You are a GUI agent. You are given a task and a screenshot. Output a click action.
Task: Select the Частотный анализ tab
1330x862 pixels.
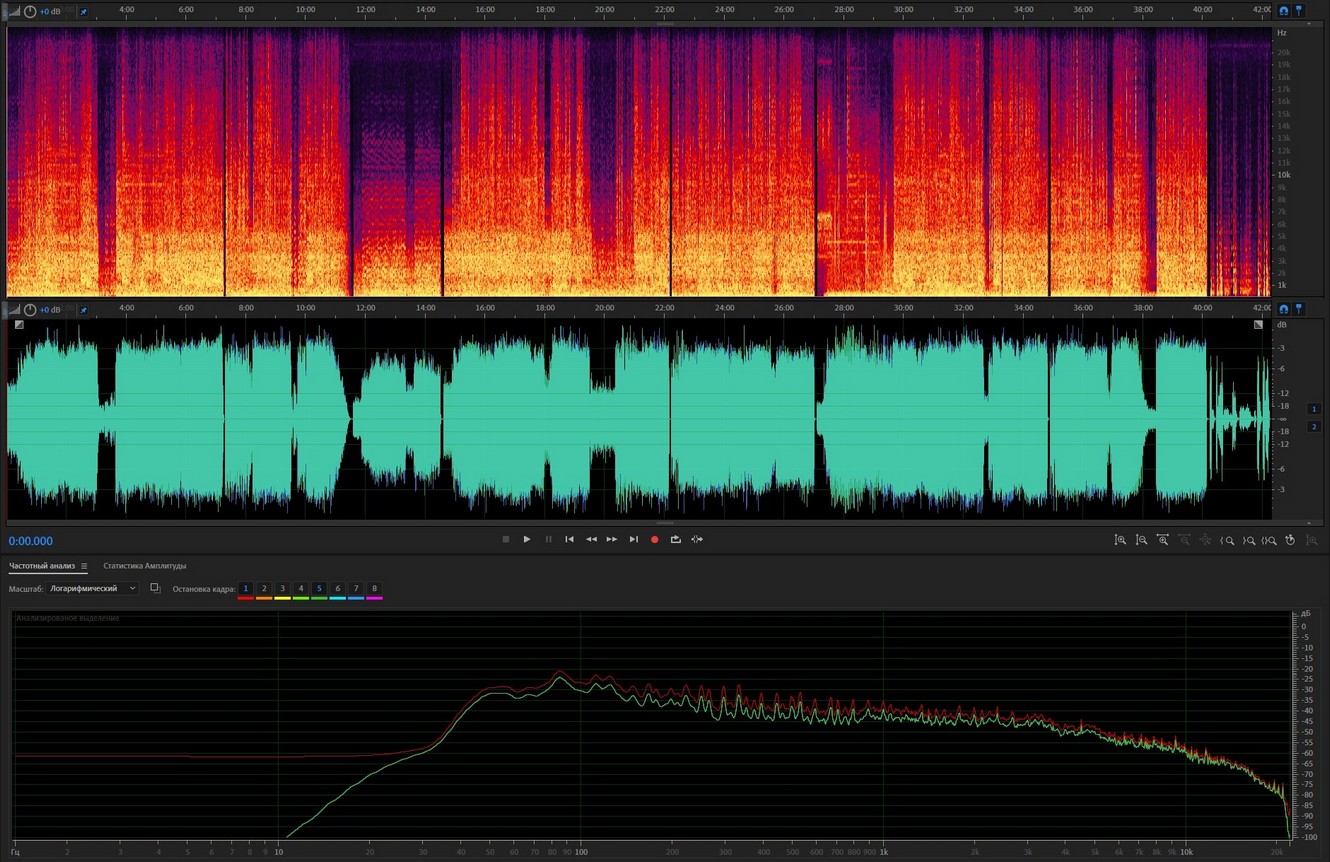(x=42, y=566)
